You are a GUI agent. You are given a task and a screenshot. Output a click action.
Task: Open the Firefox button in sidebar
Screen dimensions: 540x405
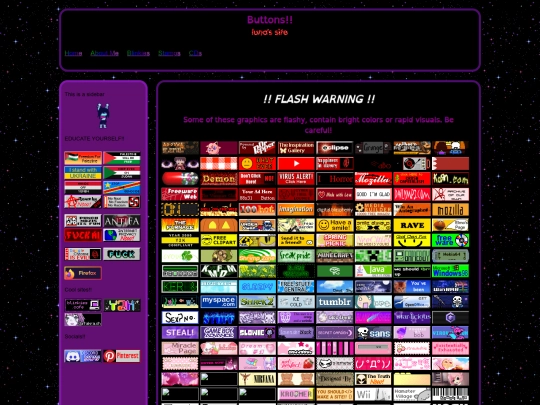tap(83, 273)
